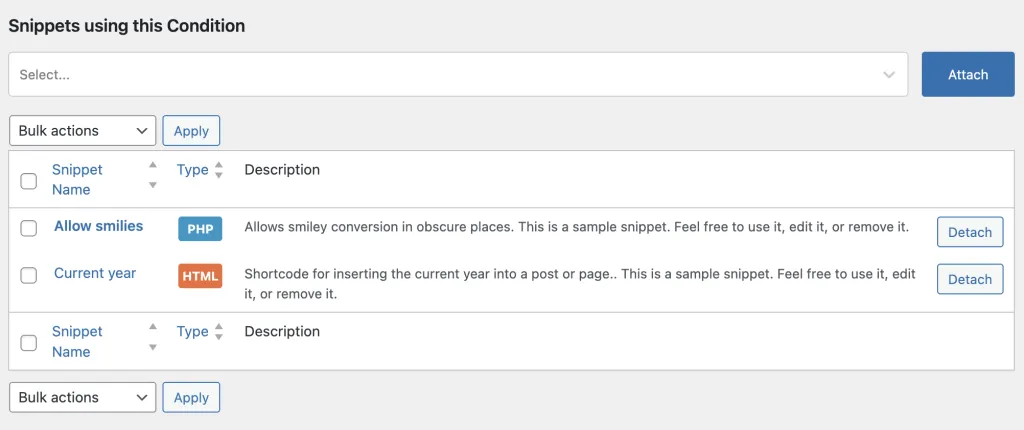Click the blue Attach button

(x=968, y=74)
